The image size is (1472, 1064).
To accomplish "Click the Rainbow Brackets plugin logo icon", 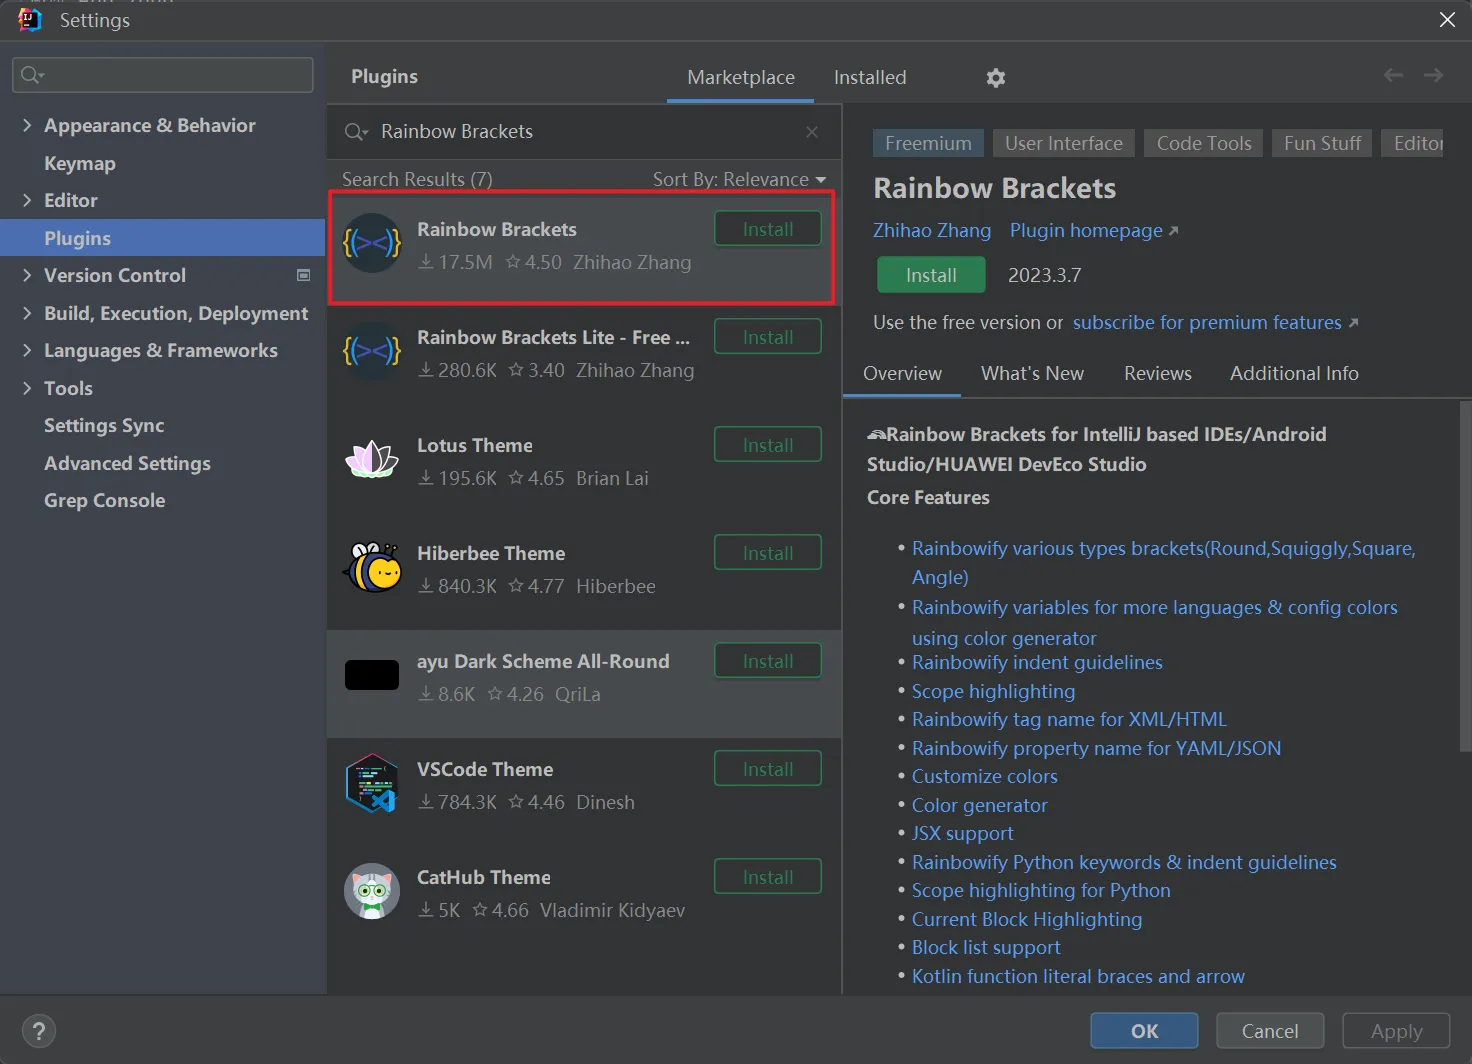I will [372, 243].
